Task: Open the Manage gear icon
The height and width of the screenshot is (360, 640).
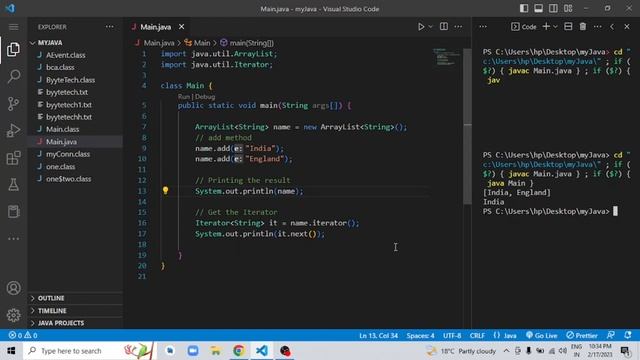Action: [13, 315]
